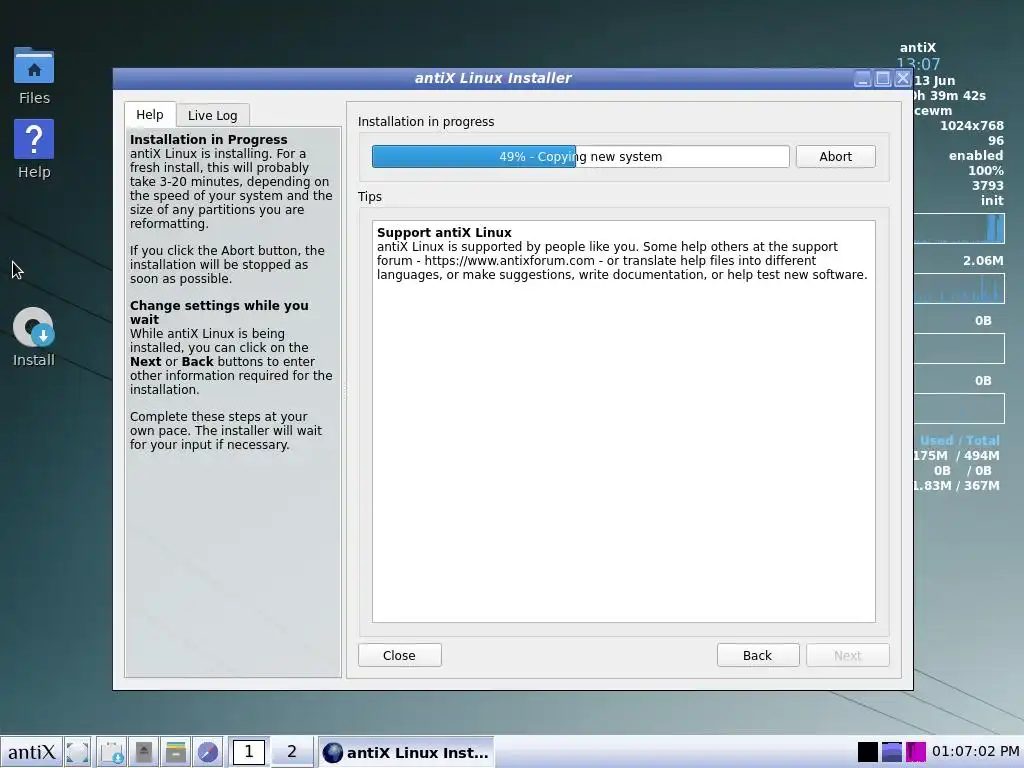This screenshot has width=1024, height=768.
Task: Open the package installer taskbar icon
Action: (112, 752)
